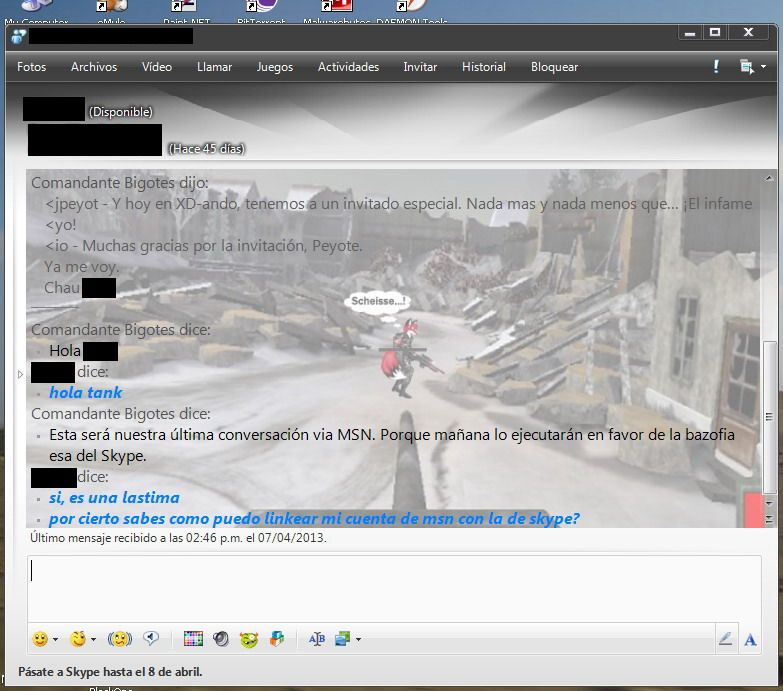Click the 'Comandante Bigotes dijo:' header
Screen dimensions: 783x691
point(120,183)
